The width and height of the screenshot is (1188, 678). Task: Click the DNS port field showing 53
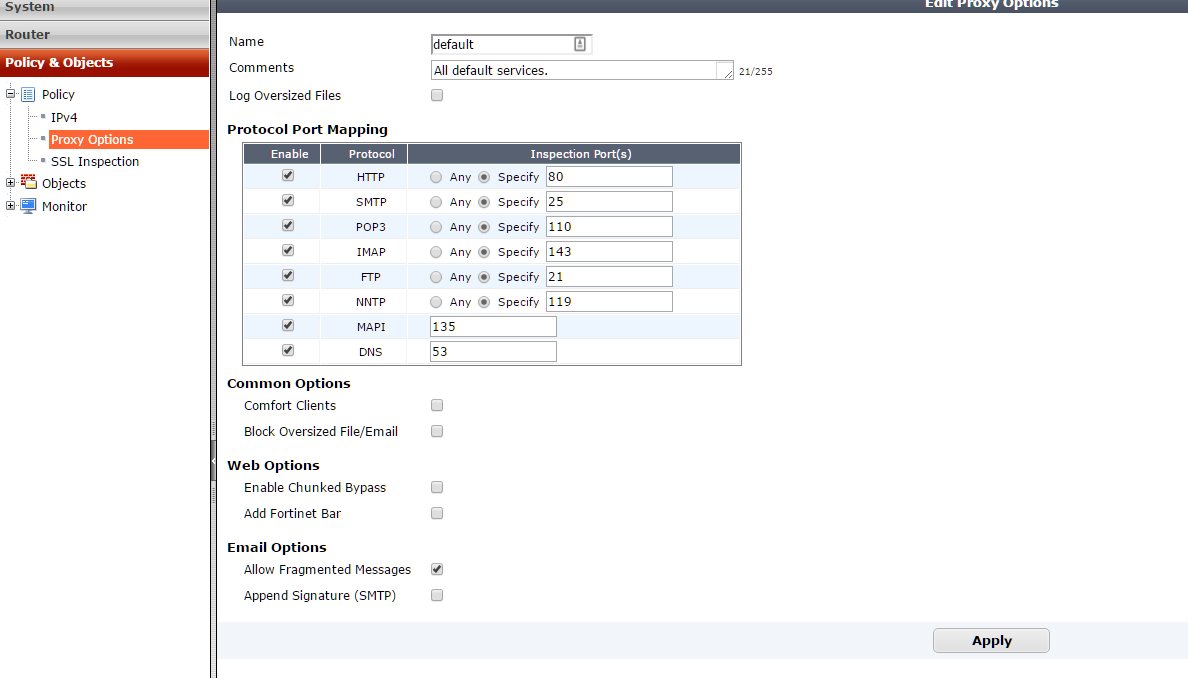click(493, 351)
